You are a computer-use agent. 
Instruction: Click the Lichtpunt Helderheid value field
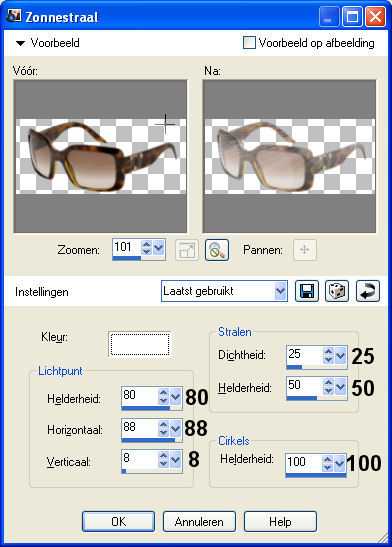pos(140,396)
